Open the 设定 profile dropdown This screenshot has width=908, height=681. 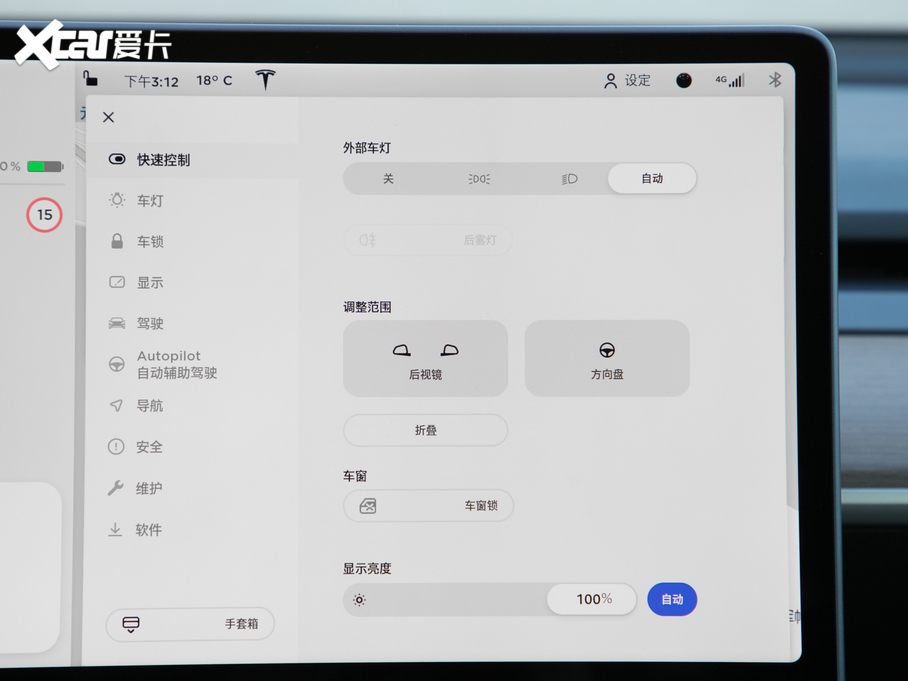coord(627,81)
